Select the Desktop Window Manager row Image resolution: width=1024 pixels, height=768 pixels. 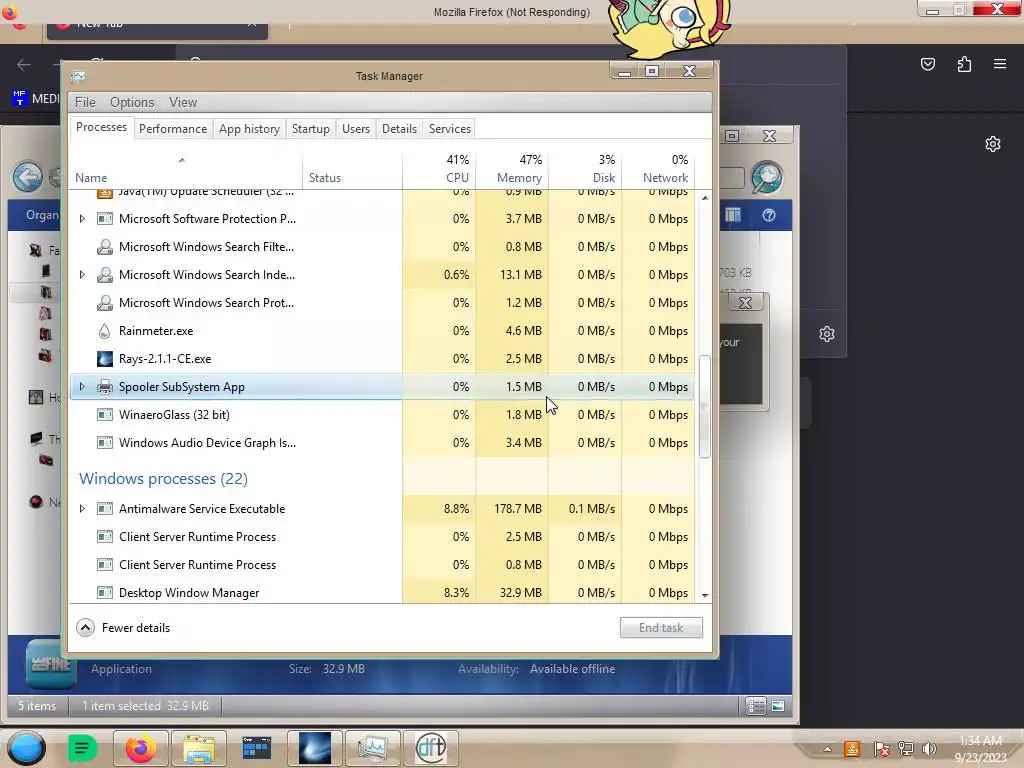click(x=382, y=593)
